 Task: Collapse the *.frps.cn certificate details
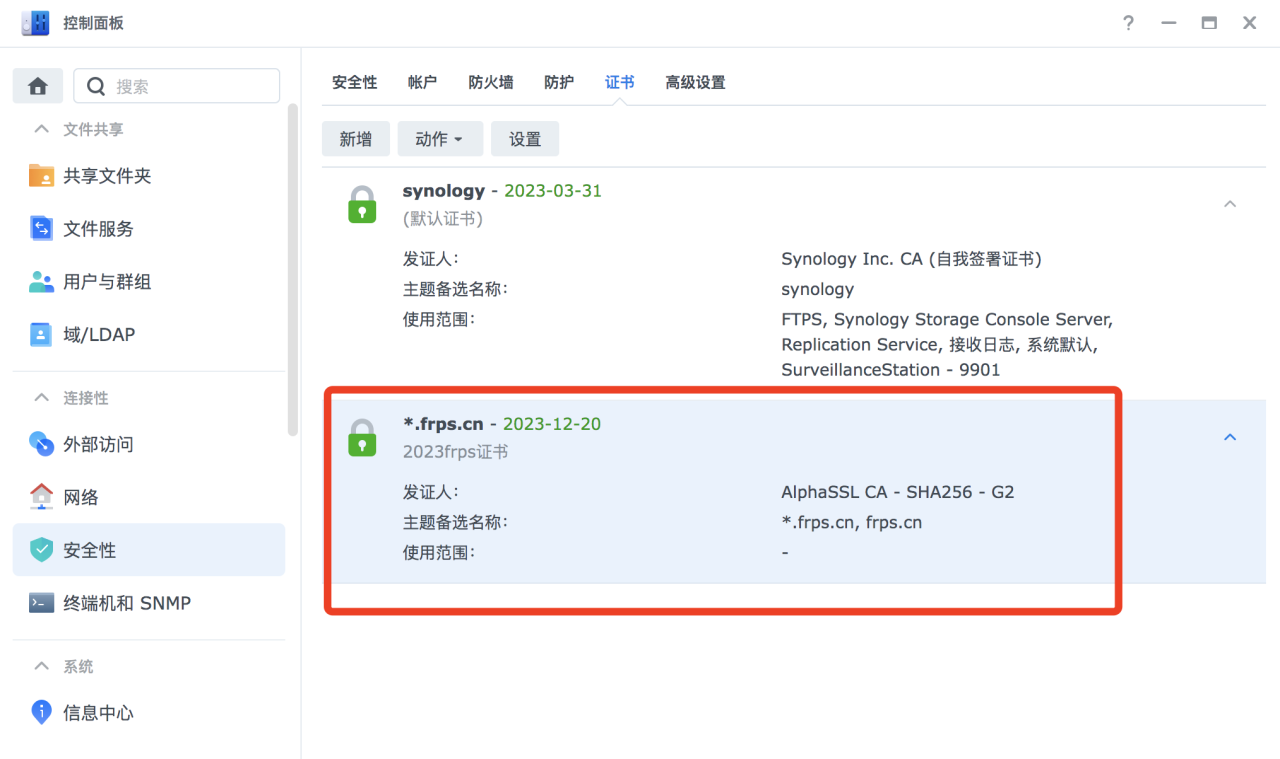[x=1230, y=437]
